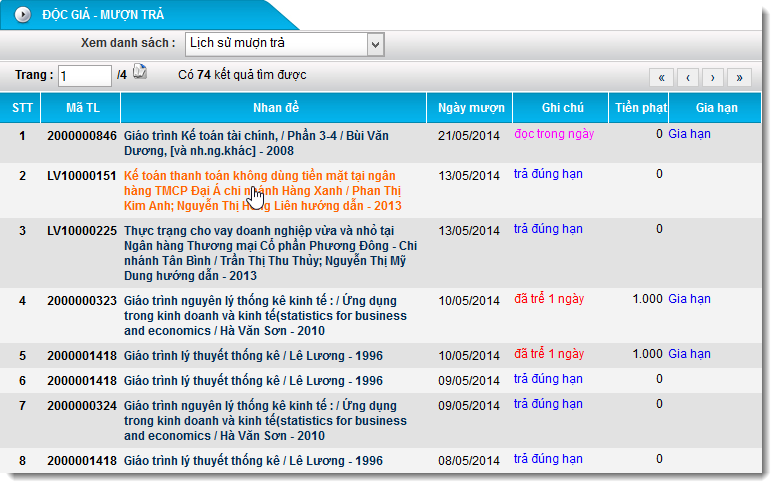Open the ĐỘC GIẢ - MƯỢN TRẢ tab
The height and width of the screenshot is (488, 777).
click(149, 15)
